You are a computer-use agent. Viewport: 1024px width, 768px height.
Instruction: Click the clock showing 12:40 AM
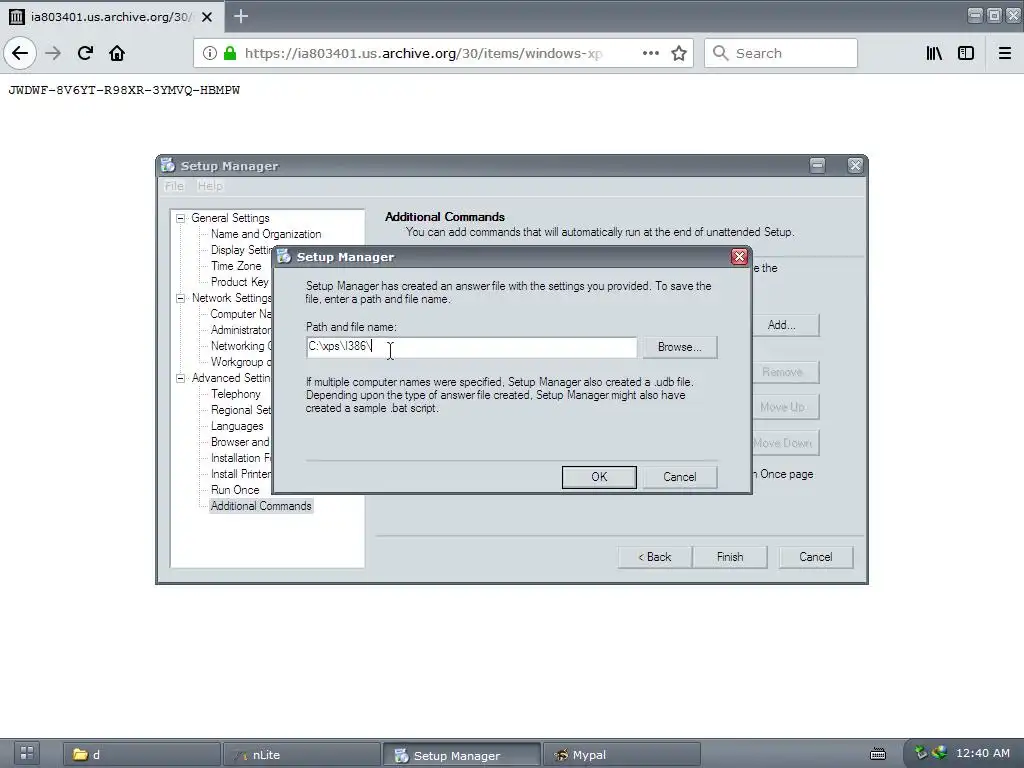tap(983, 753)
